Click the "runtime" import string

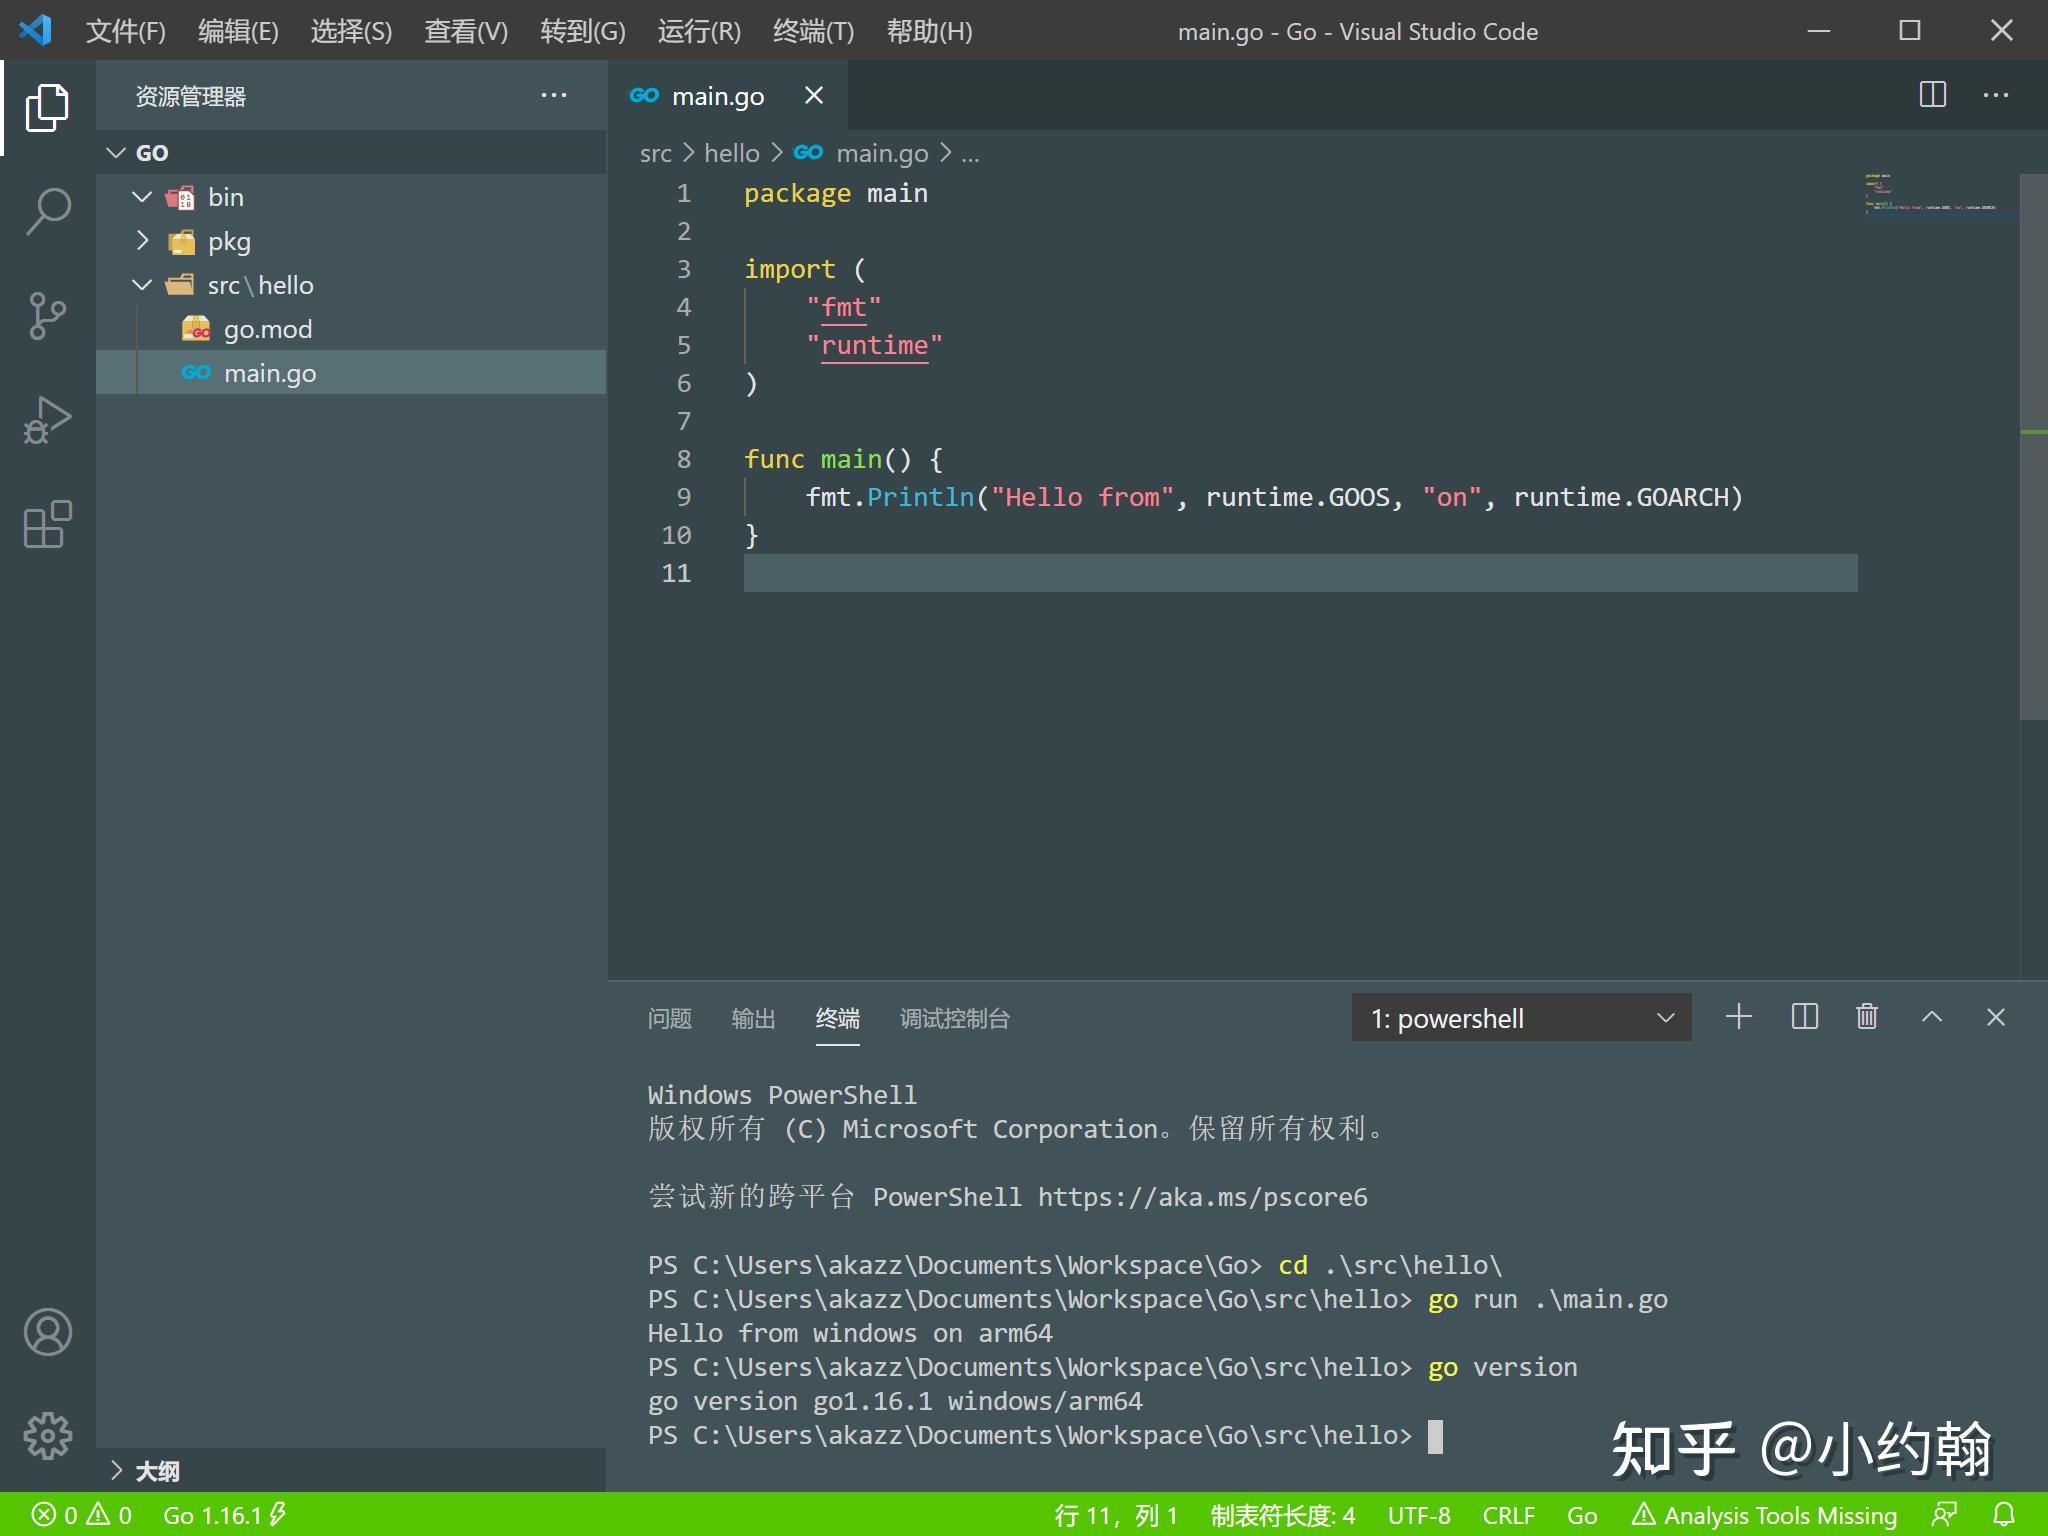[x=874, y=345]
